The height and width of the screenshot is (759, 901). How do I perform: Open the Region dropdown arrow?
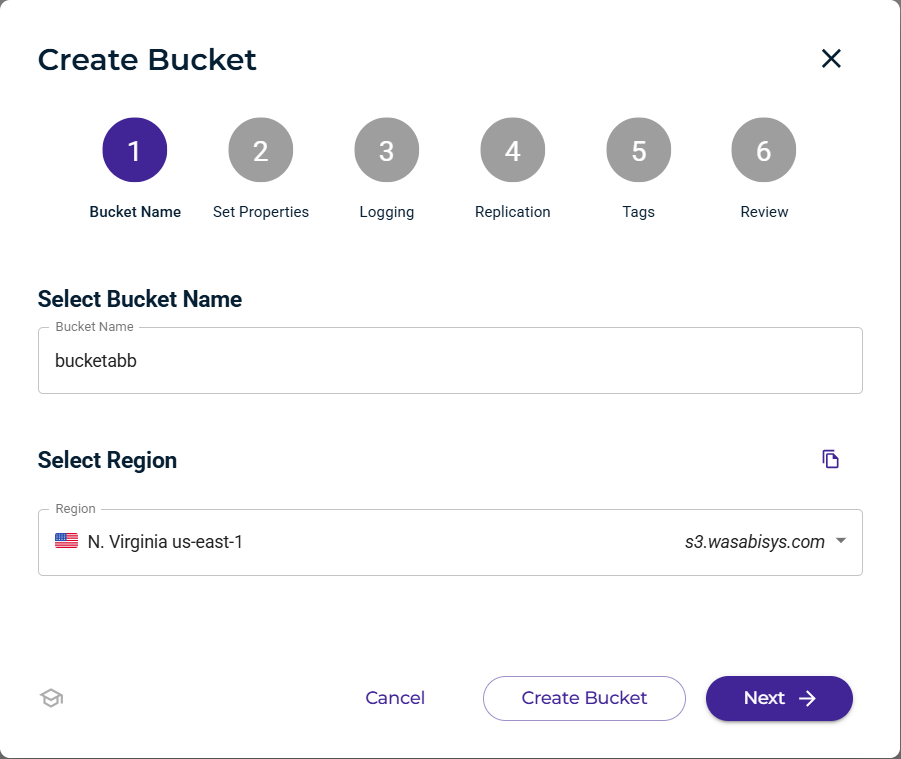click(841, 541)
